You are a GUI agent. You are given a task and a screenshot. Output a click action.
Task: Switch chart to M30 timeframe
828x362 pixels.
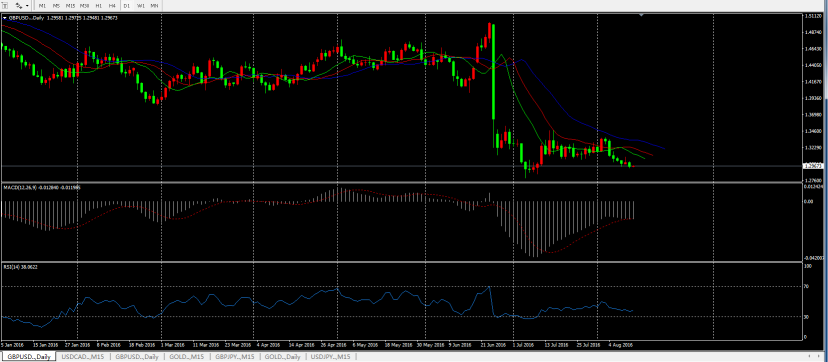[x=84, y=5]
